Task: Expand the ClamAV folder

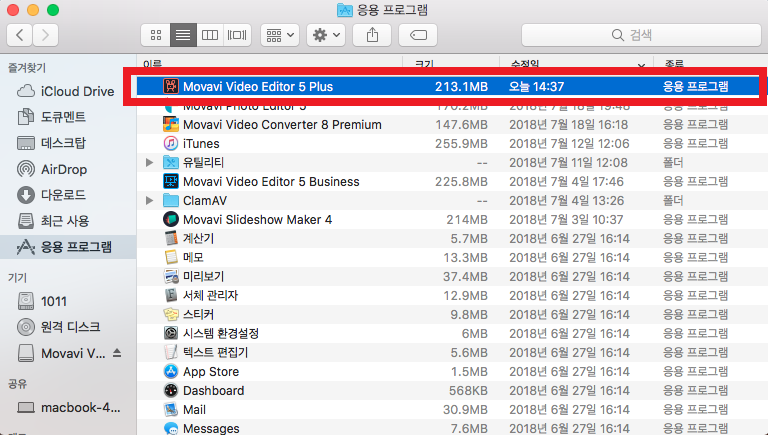Action: point(149,200)
